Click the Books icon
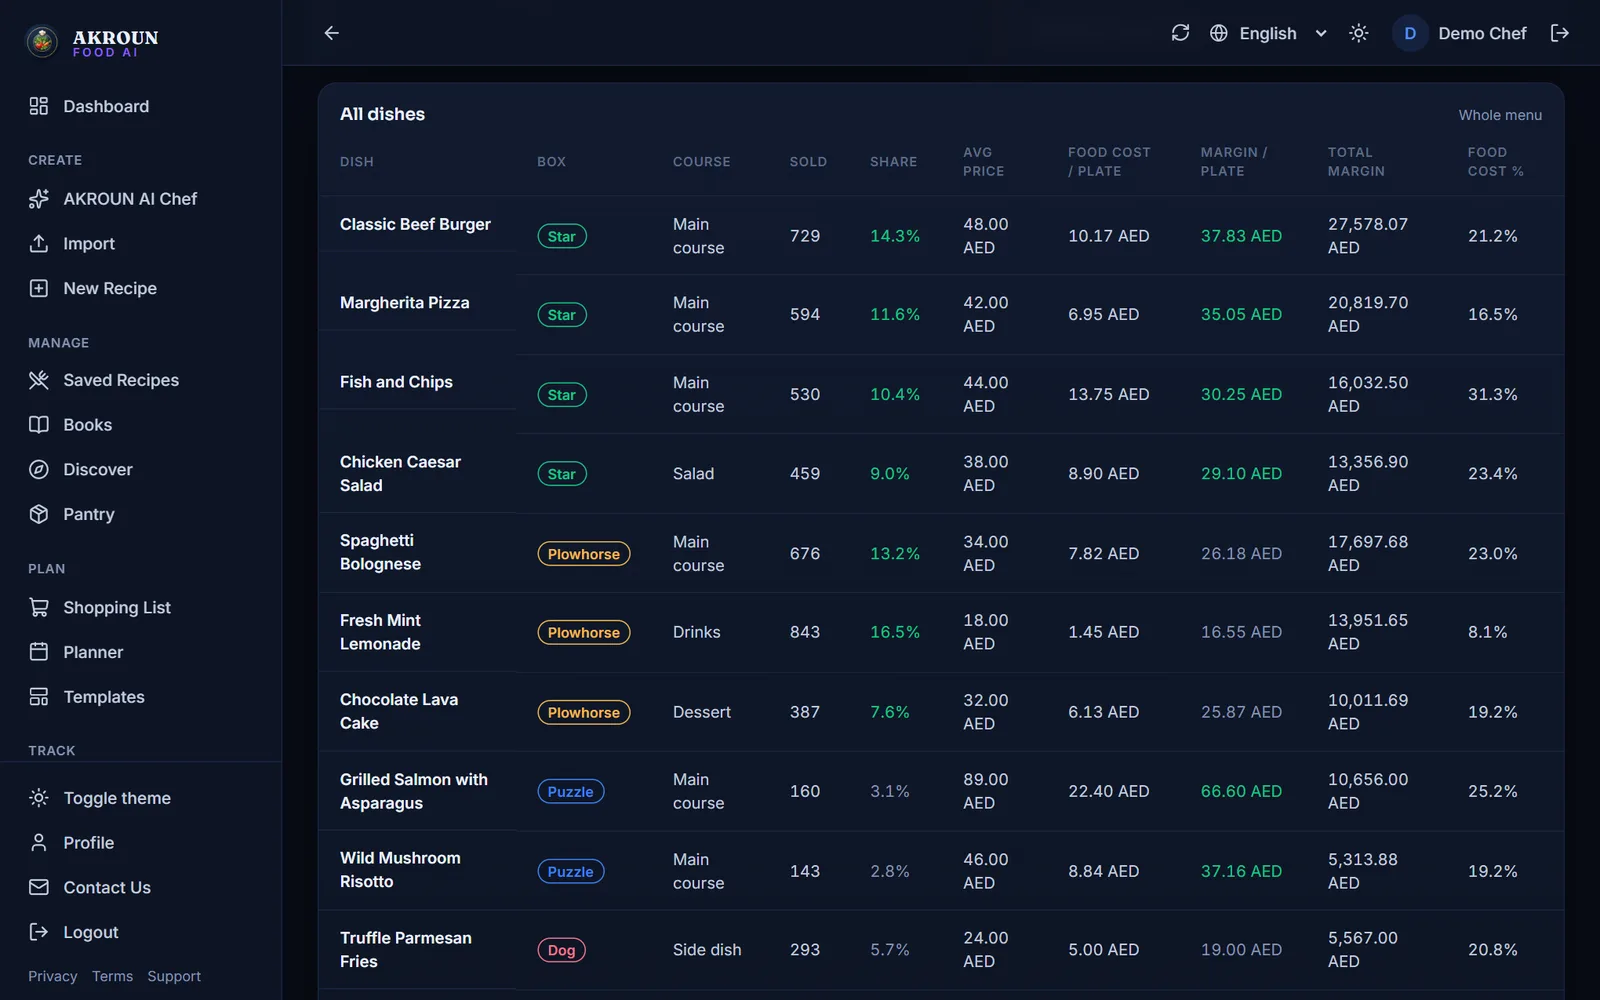This screenshot has height=1000, width=1600. pyautogui.click(x=39, y=425)
